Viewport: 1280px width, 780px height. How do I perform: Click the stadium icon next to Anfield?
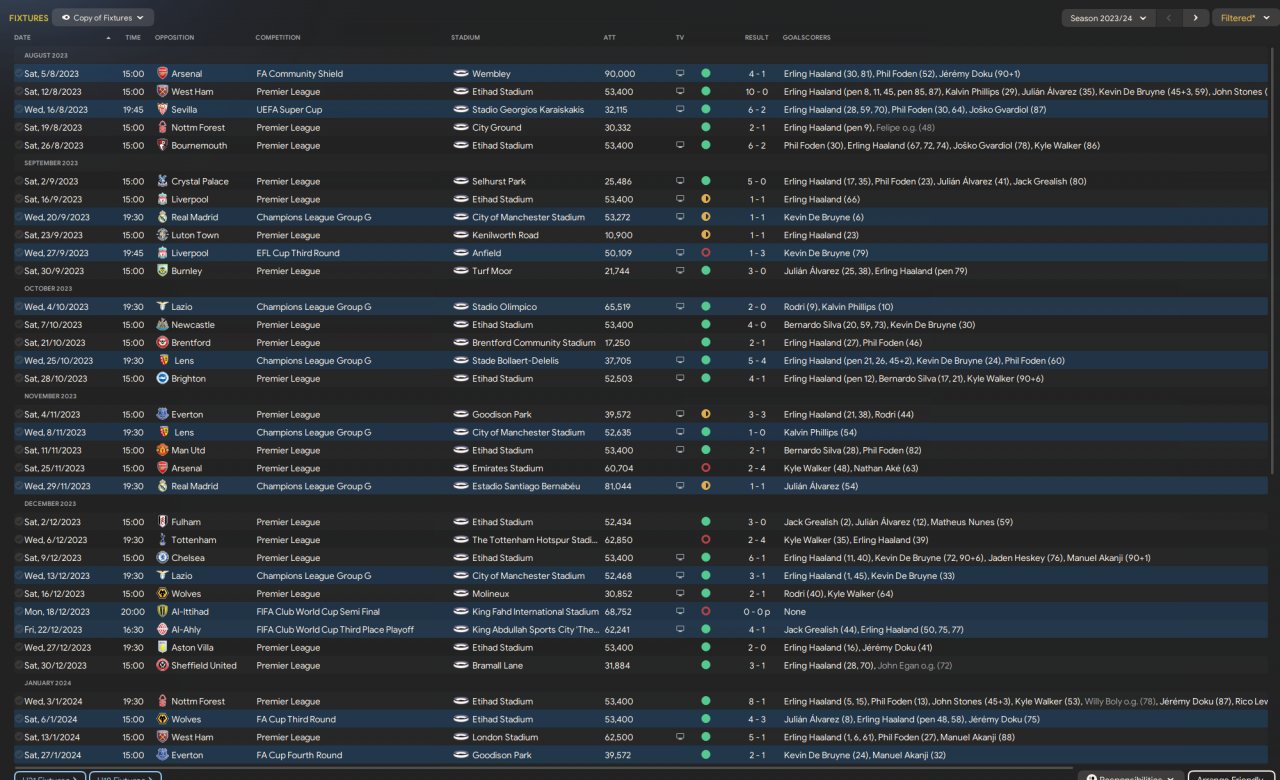coord(461,254)
